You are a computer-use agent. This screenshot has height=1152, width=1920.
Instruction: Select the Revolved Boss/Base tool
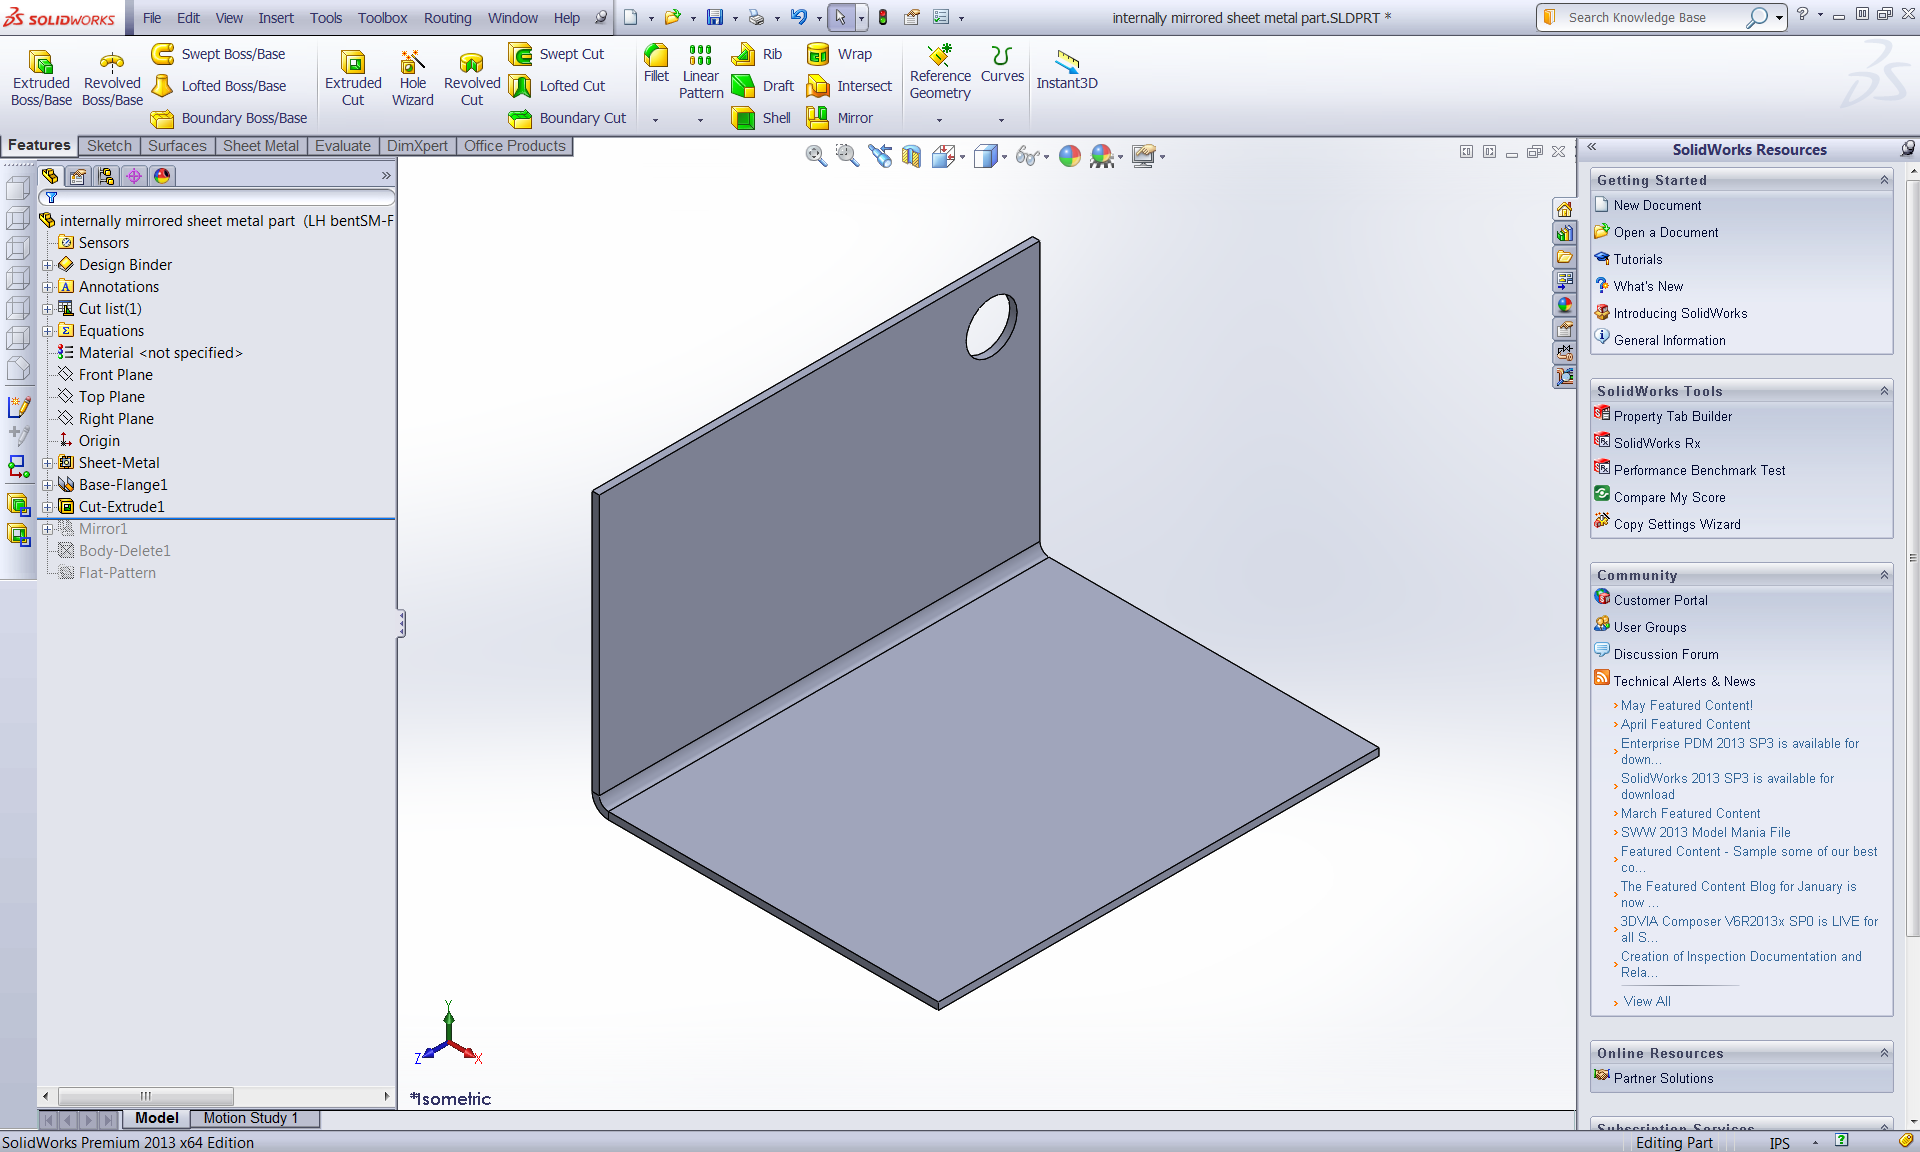(x=112, y=78)
